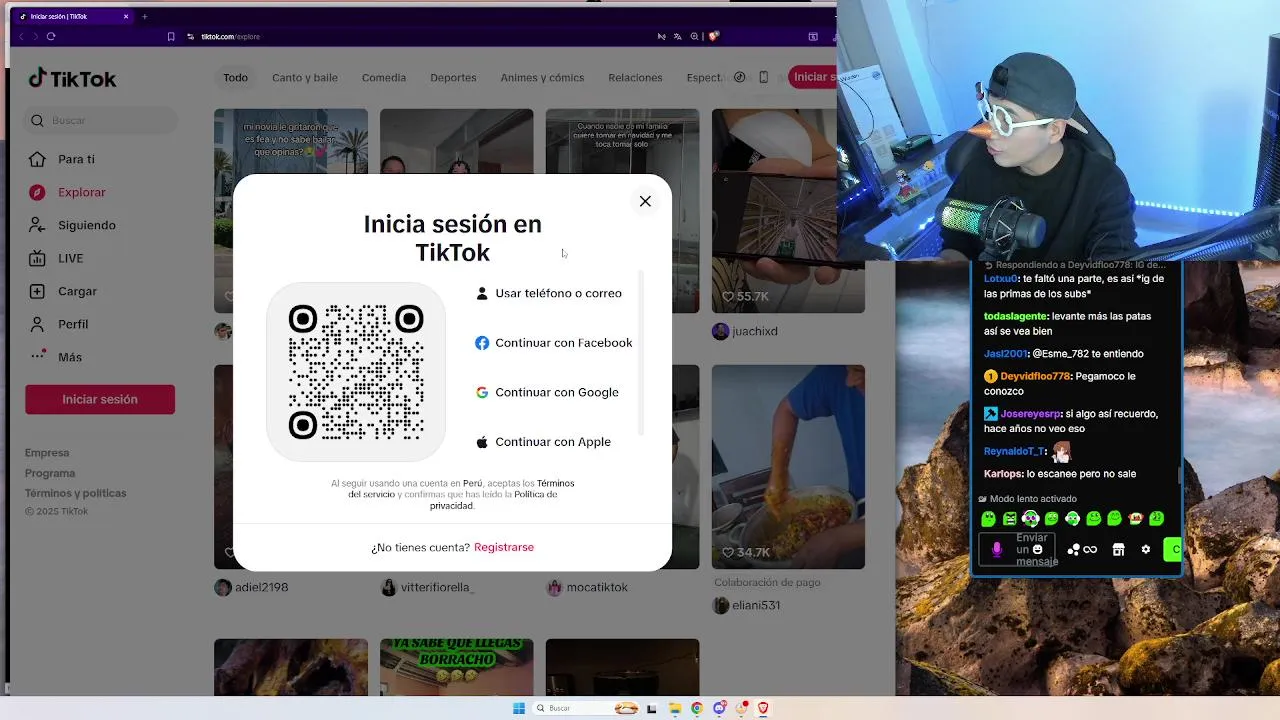Open File Explorer from the taskbar

pyautogui.click(x=675, y=708)
